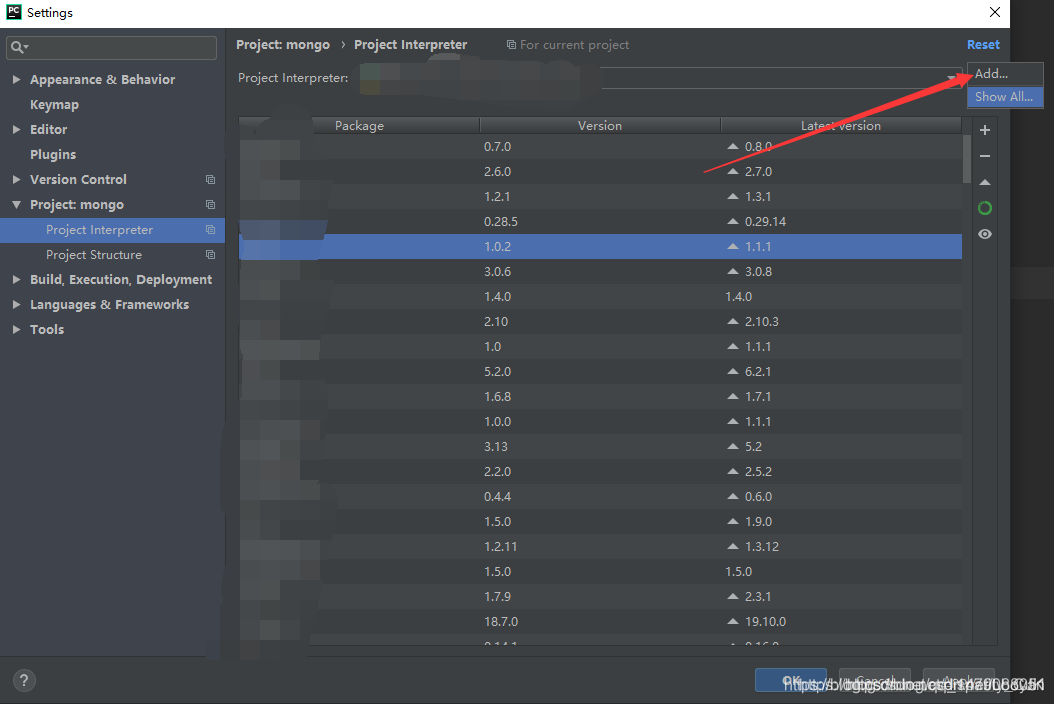Click the plus icon to install a package

pos(985,130)
